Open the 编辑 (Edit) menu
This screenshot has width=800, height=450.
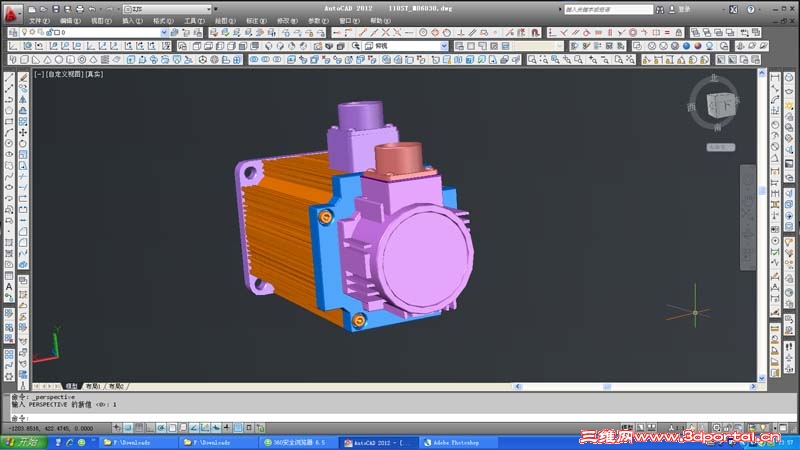[70, 21]
